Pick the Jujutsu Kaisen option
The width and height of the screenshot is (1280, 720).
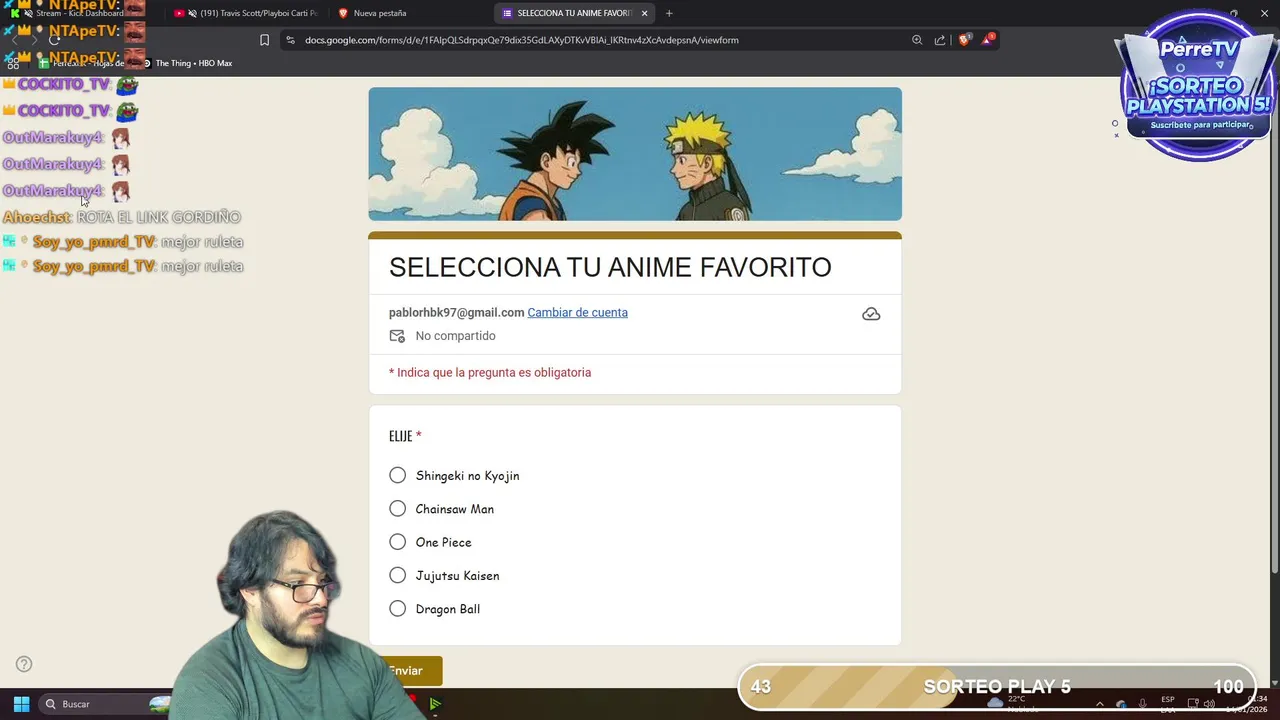pyautogui.click(x=398, y=575)
